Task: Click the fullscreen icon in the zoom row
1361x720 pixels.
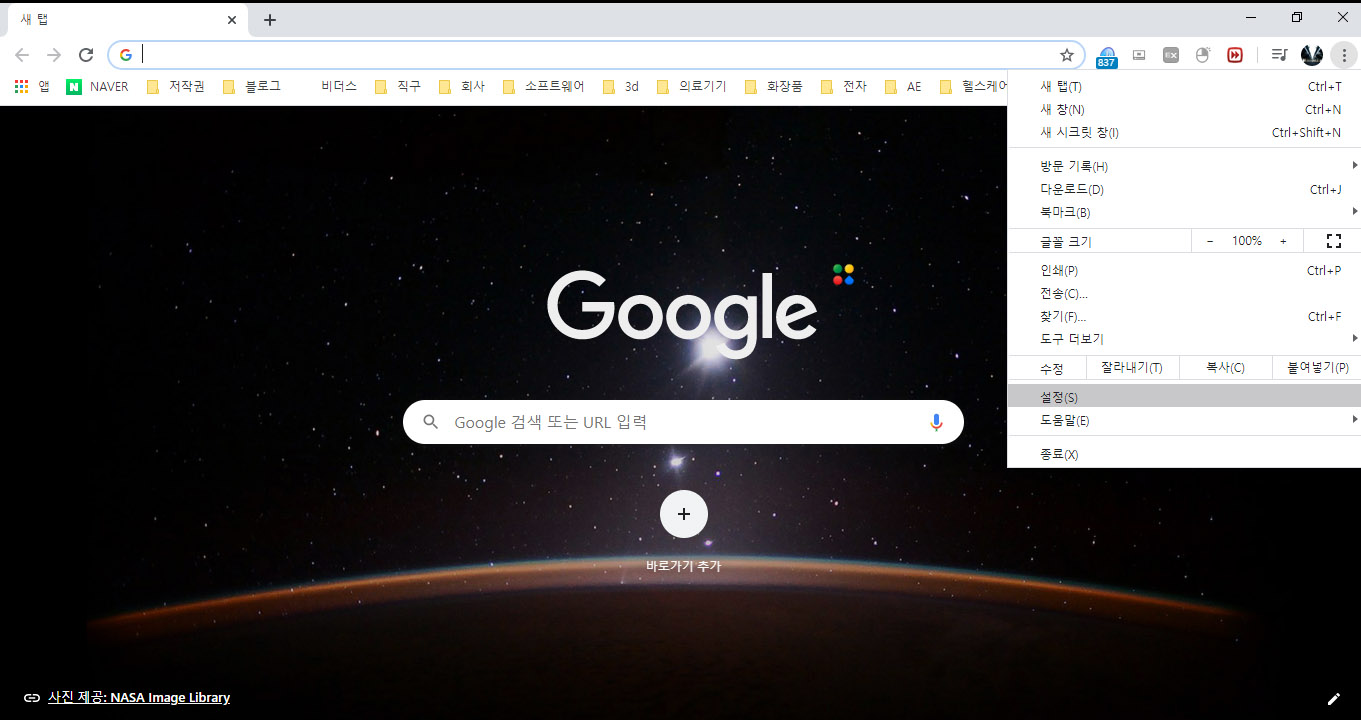Action: (x=1333, y=241)
